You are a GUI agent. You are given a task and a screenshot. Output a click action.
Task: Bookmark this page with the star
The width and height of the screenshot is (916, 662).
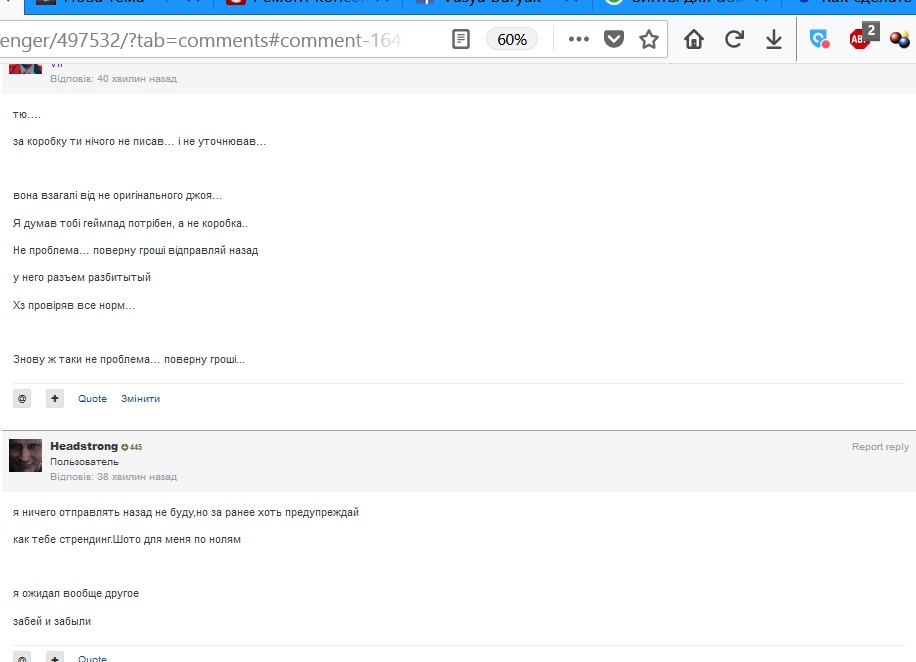click(649, 40)
